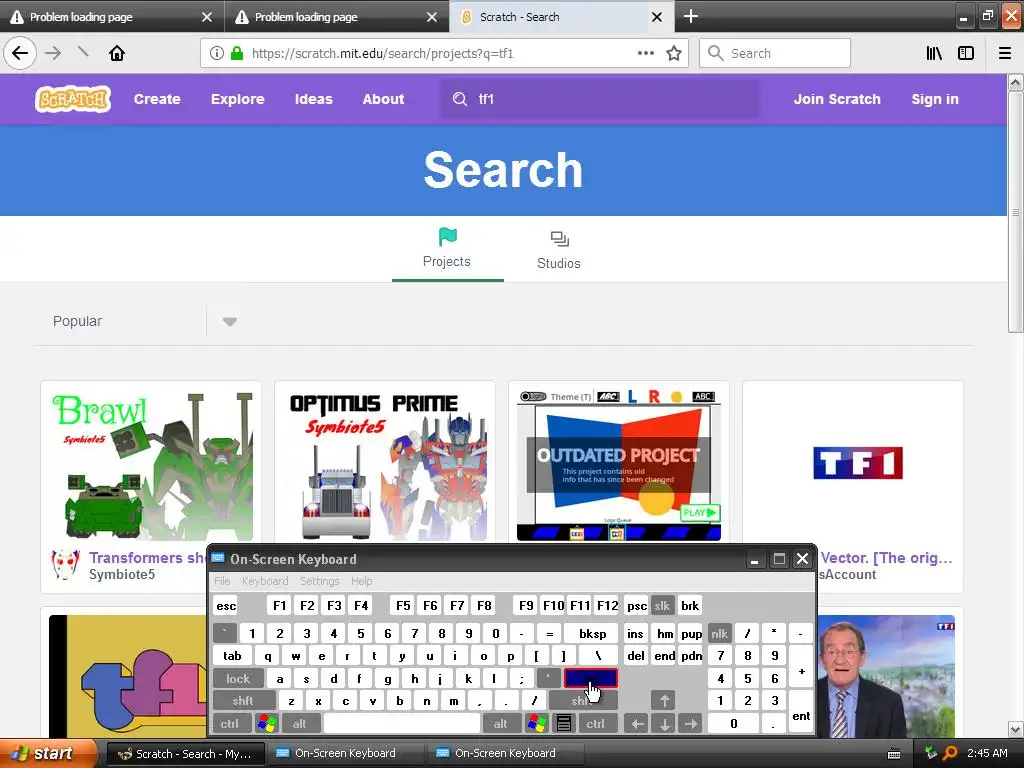Click the bksp key on keyboard
This screenshot has width=1024, height=768.
click(x=592, y=633)
